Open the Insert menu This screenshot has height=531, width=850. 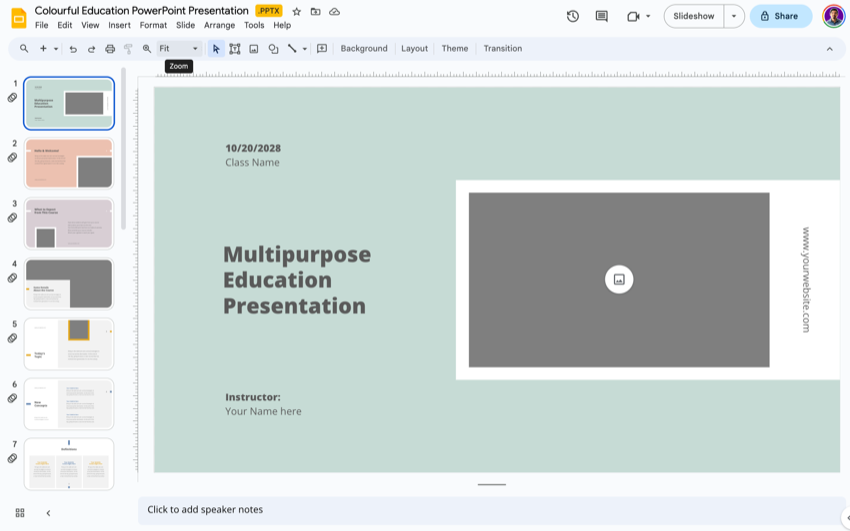click(119, 25)
